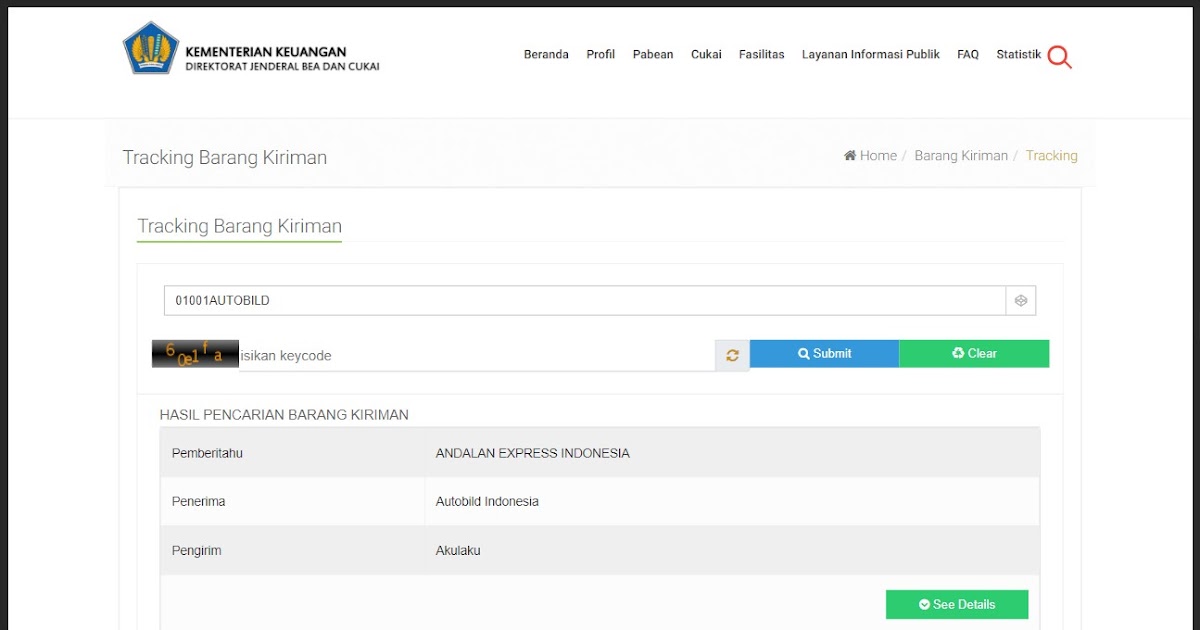The image size is (1200, 630).
Task: Click the gear icon beside the tracking input
Action: pos(1020,299)
